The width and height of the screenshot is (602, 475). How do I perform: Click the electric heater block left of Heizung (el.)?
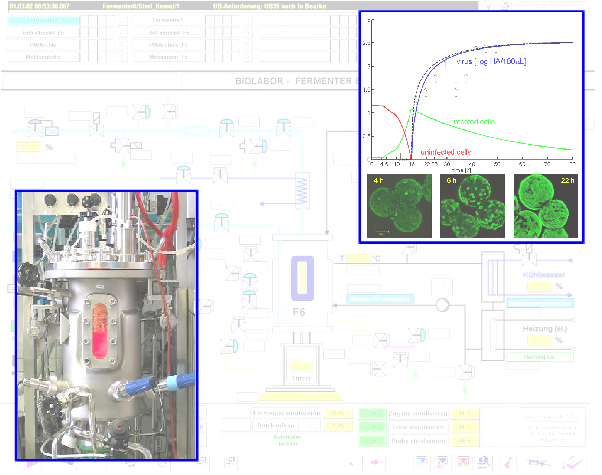[x=493, y=335]
